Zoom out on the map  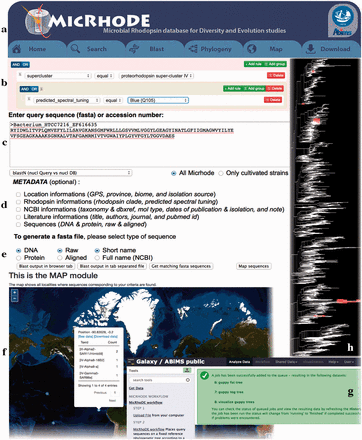(14, 299)
